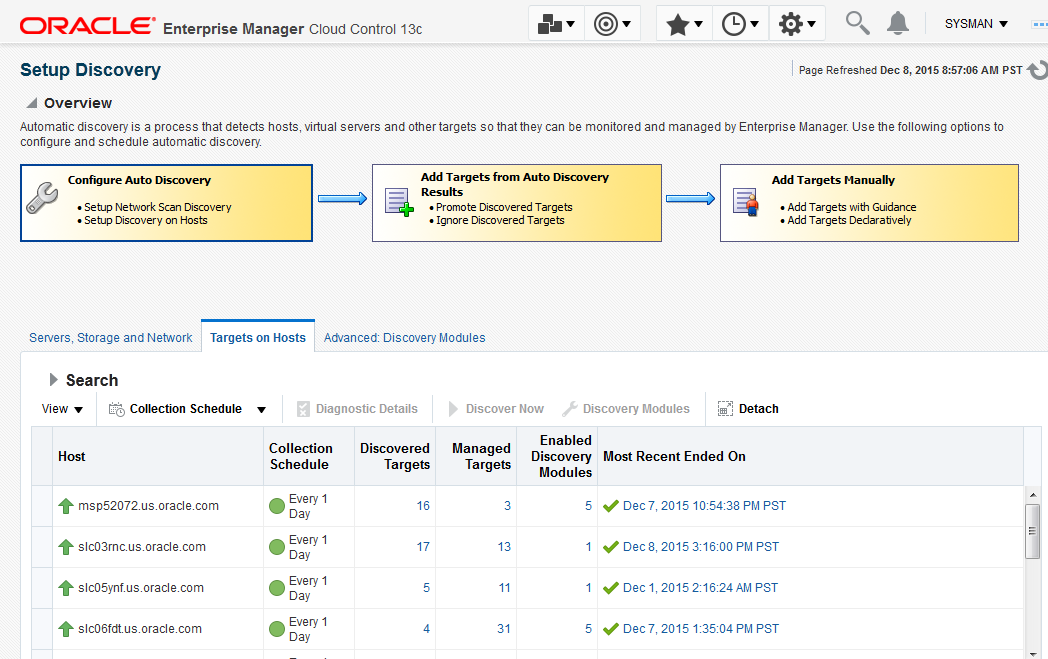Click the page refresh icon near Page Refreshed
Viewport: 1048px width, 659px height.
[1037, 70]
